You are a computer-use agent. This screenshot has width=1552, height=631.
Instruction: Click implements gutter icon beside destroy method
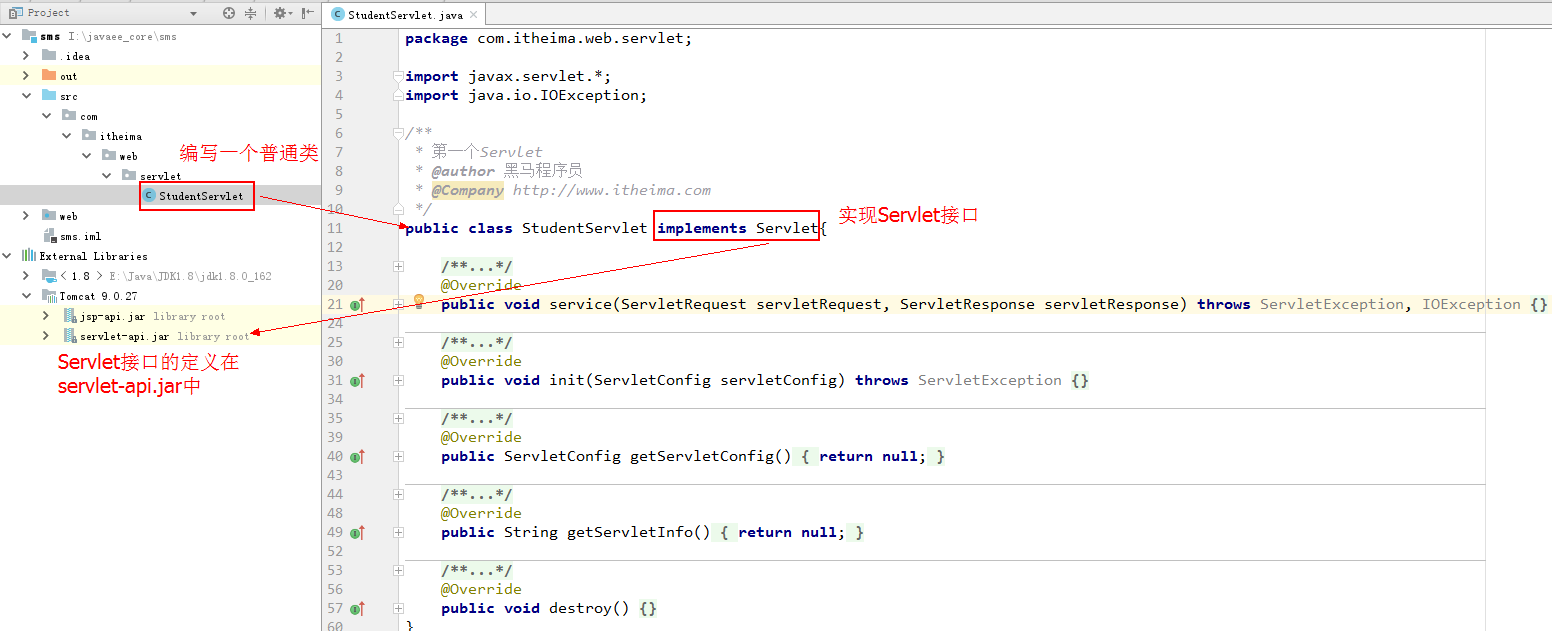(x=357, y=608)
